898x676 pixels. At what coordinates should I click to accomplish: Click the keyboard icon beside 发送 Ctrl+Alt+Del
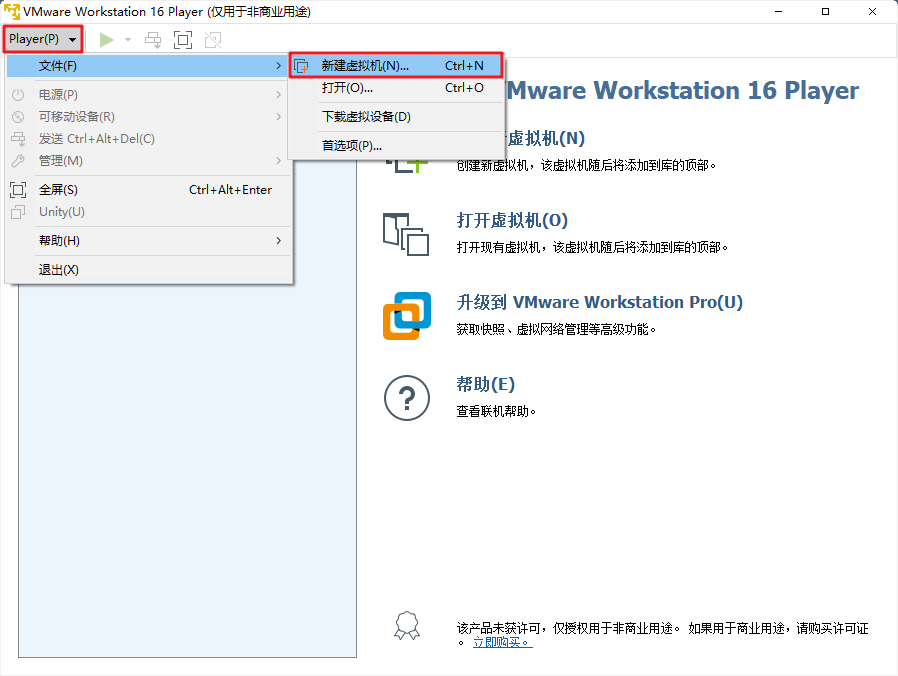(18, 139)
